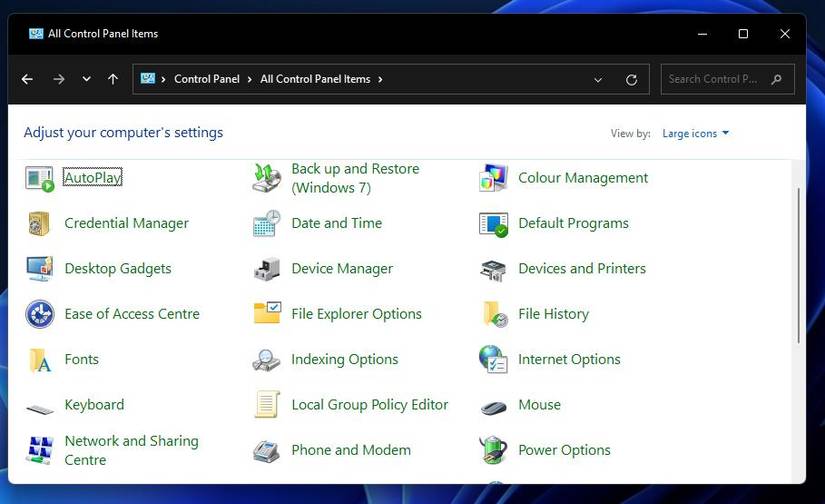Open the Local Group Policy Editor link

click(369, 405)
